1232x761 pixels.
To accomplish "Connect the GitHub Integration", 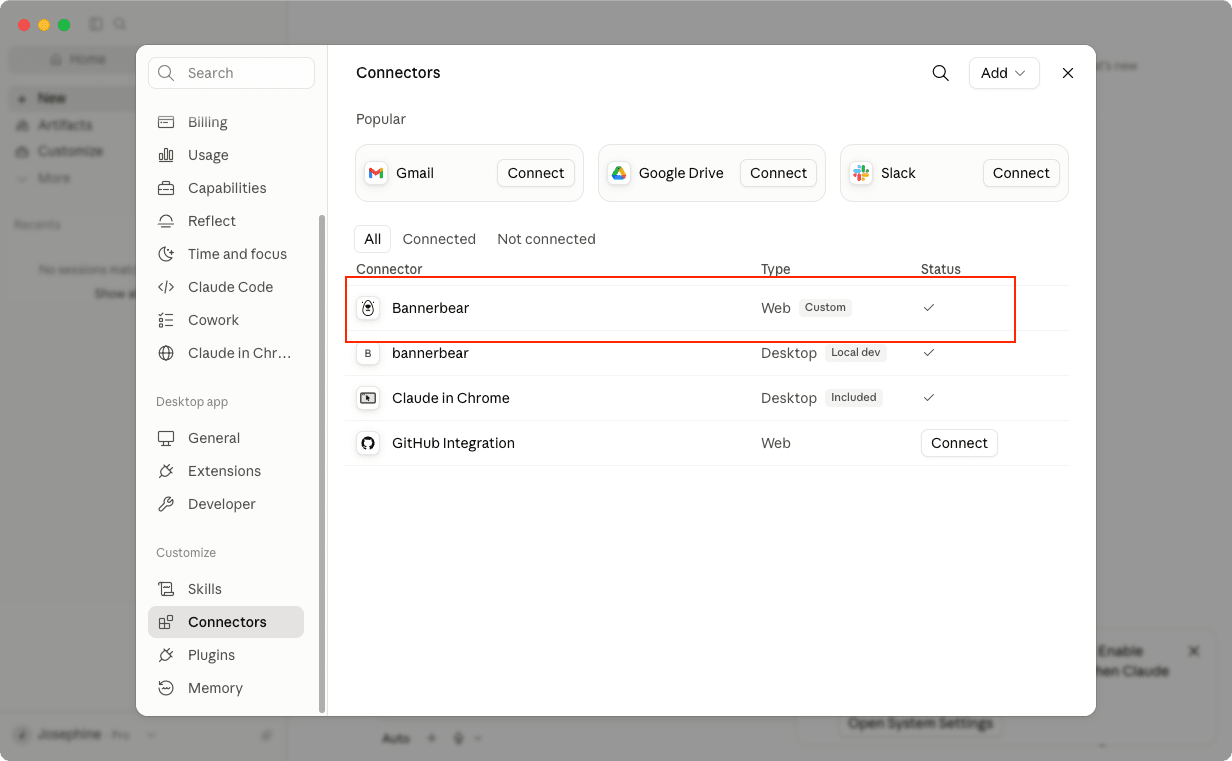I will click(x=959, y=443).
